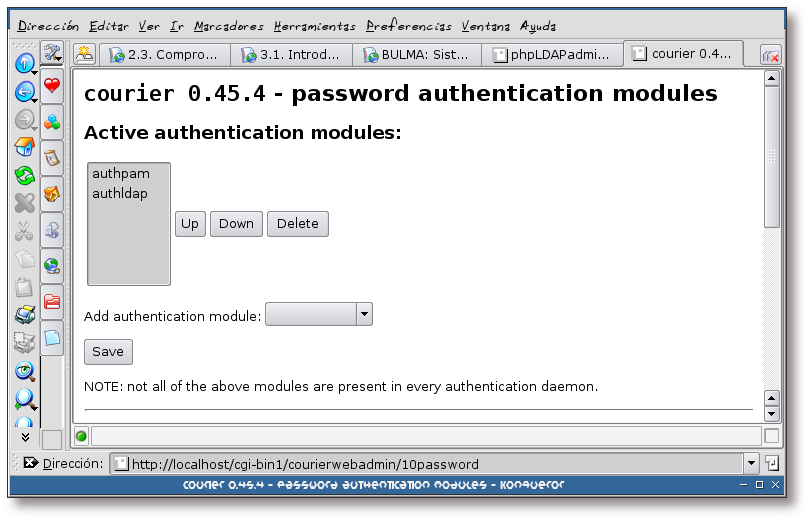Click the back navigation arrow icon

point(24,92)
